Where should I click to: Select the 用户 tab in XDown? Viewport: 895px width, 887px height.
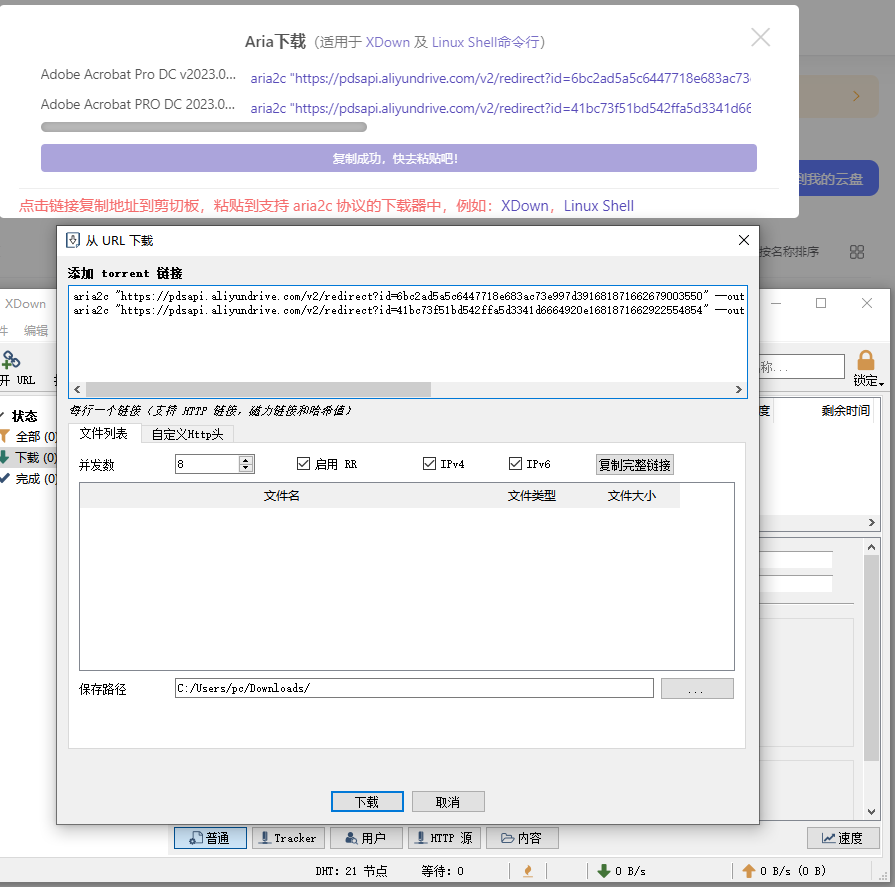[x=366, y=838]
